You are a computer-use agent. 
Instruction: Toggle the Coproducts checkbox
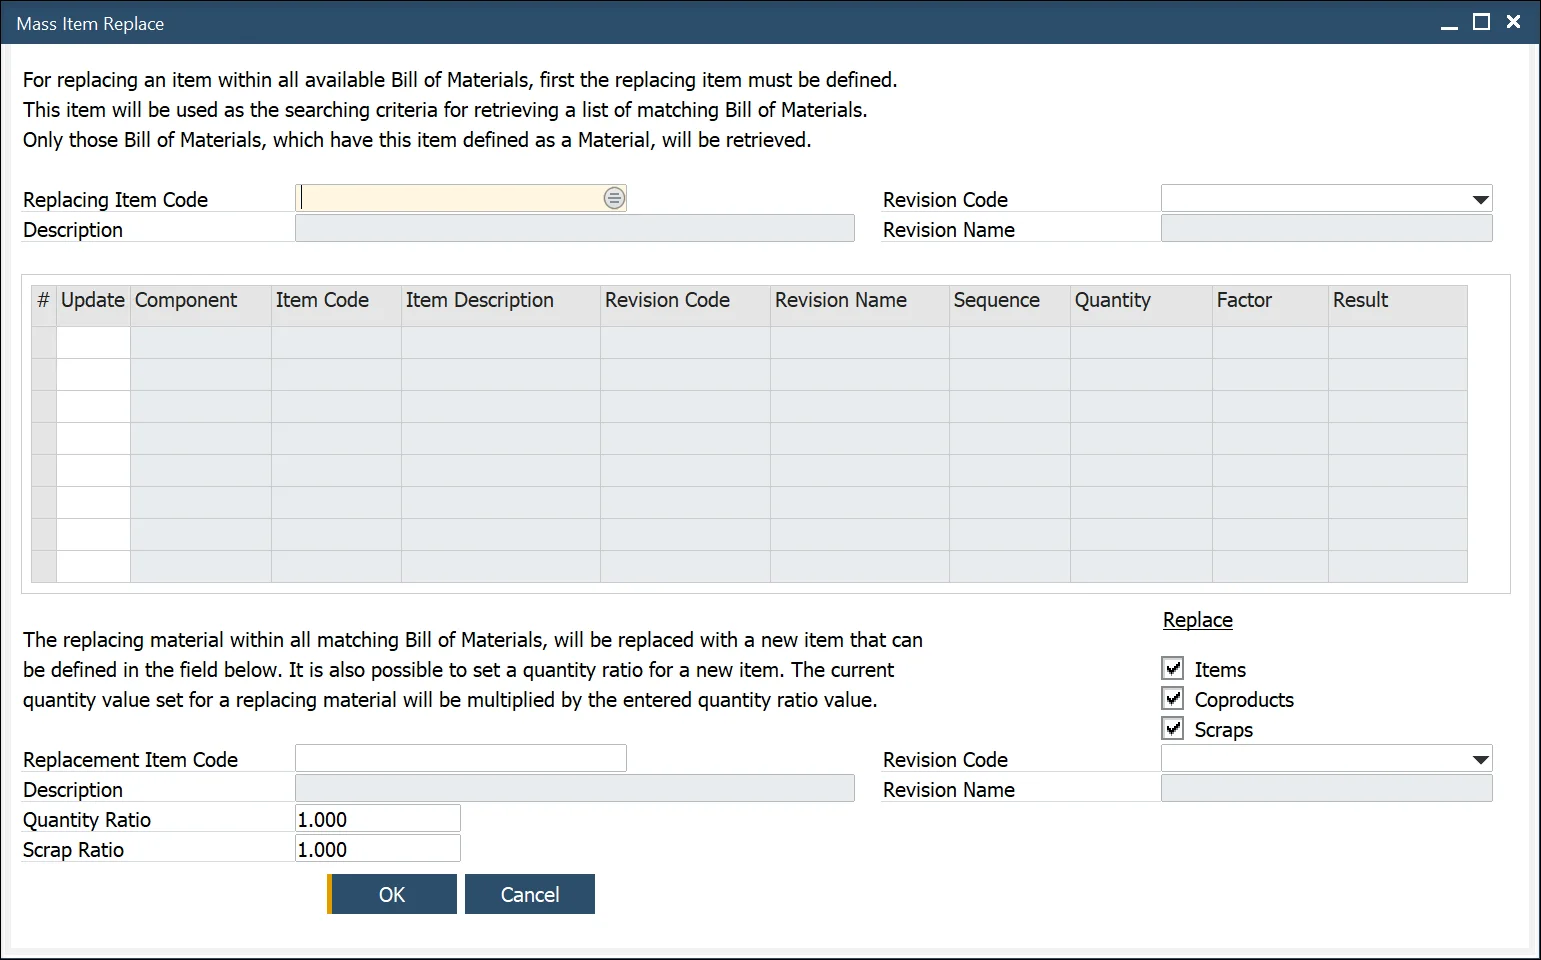1173,698
